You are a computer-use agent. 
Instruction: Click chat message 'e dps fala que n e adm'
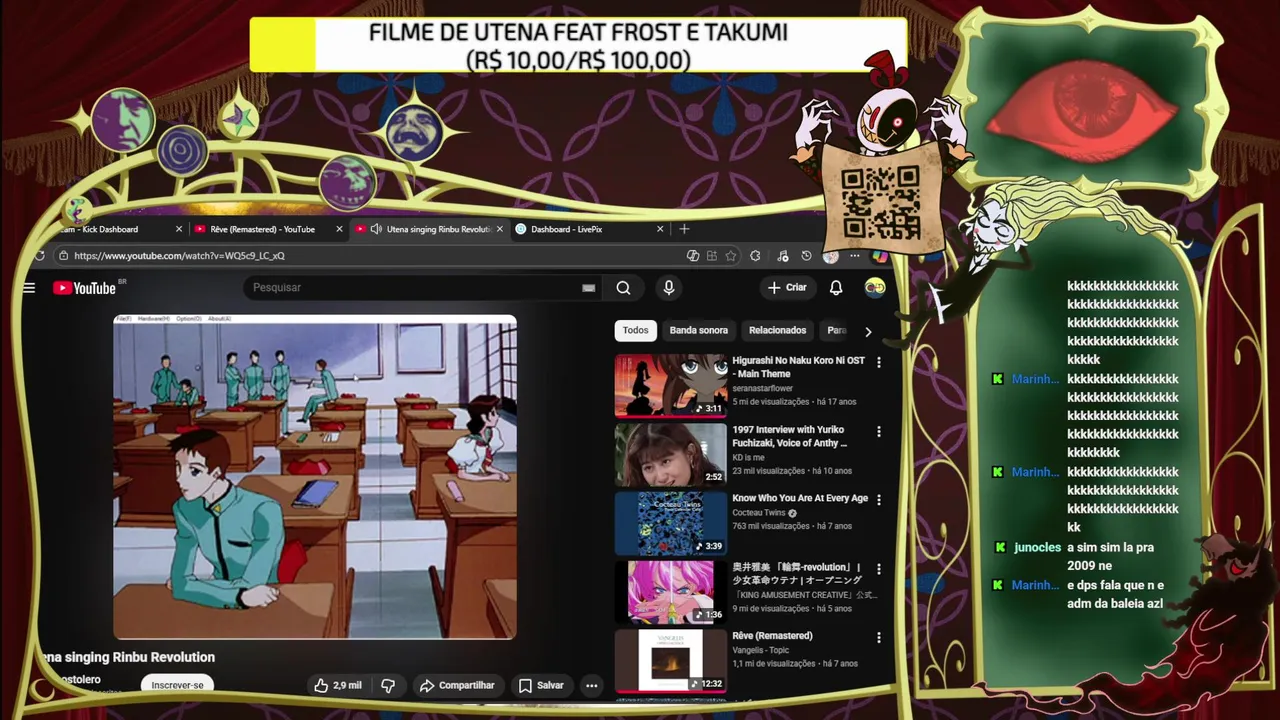pos(1115,594)
